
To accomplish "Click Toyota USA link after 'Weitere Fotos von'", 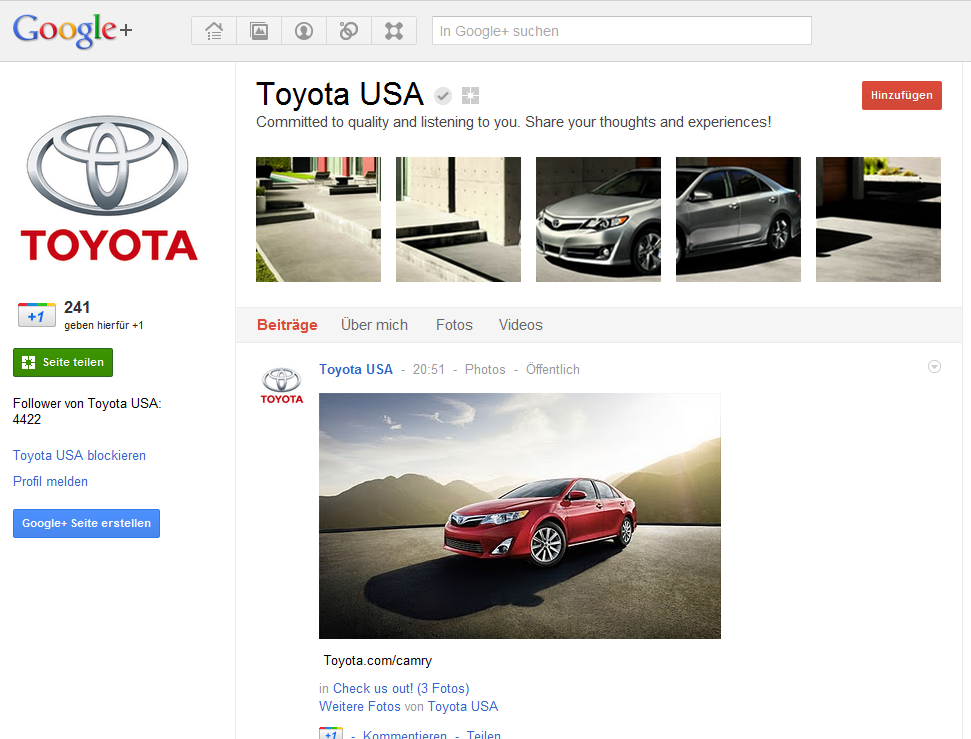I will (463, 706).
